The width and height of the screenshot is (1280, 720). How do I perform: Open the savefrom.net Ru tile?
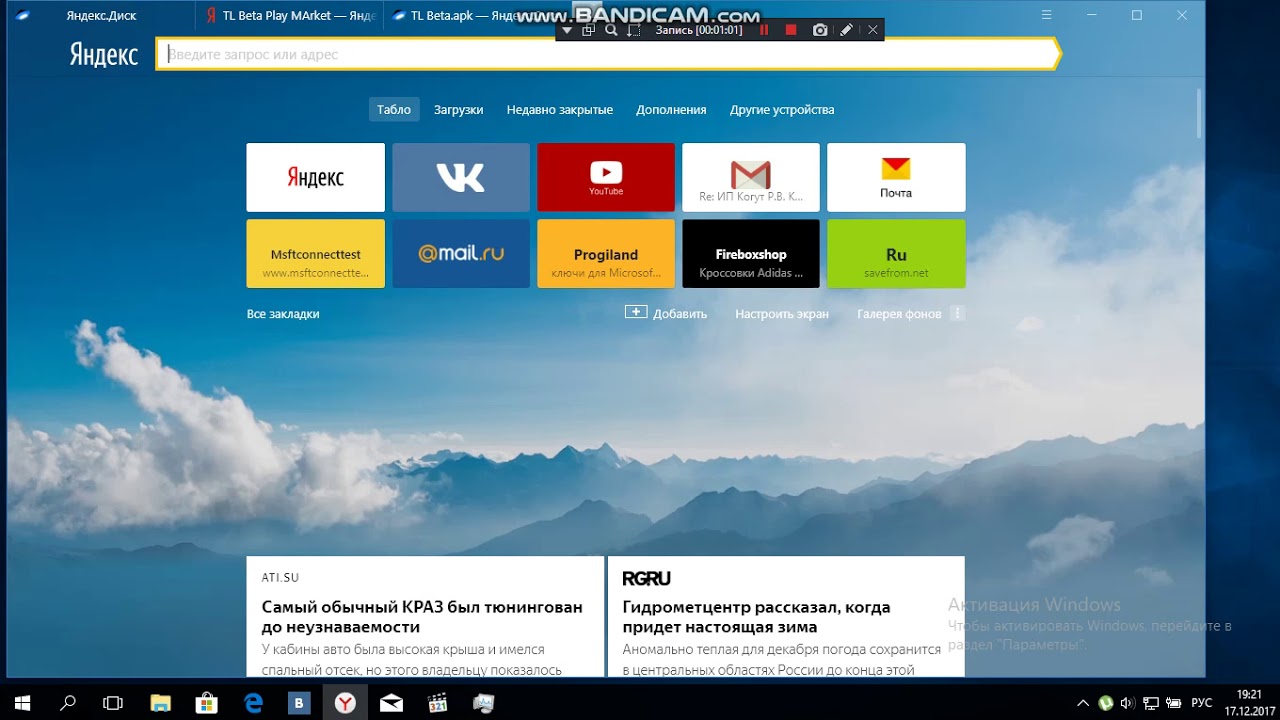pyautogui.click(x=896, y=254)
